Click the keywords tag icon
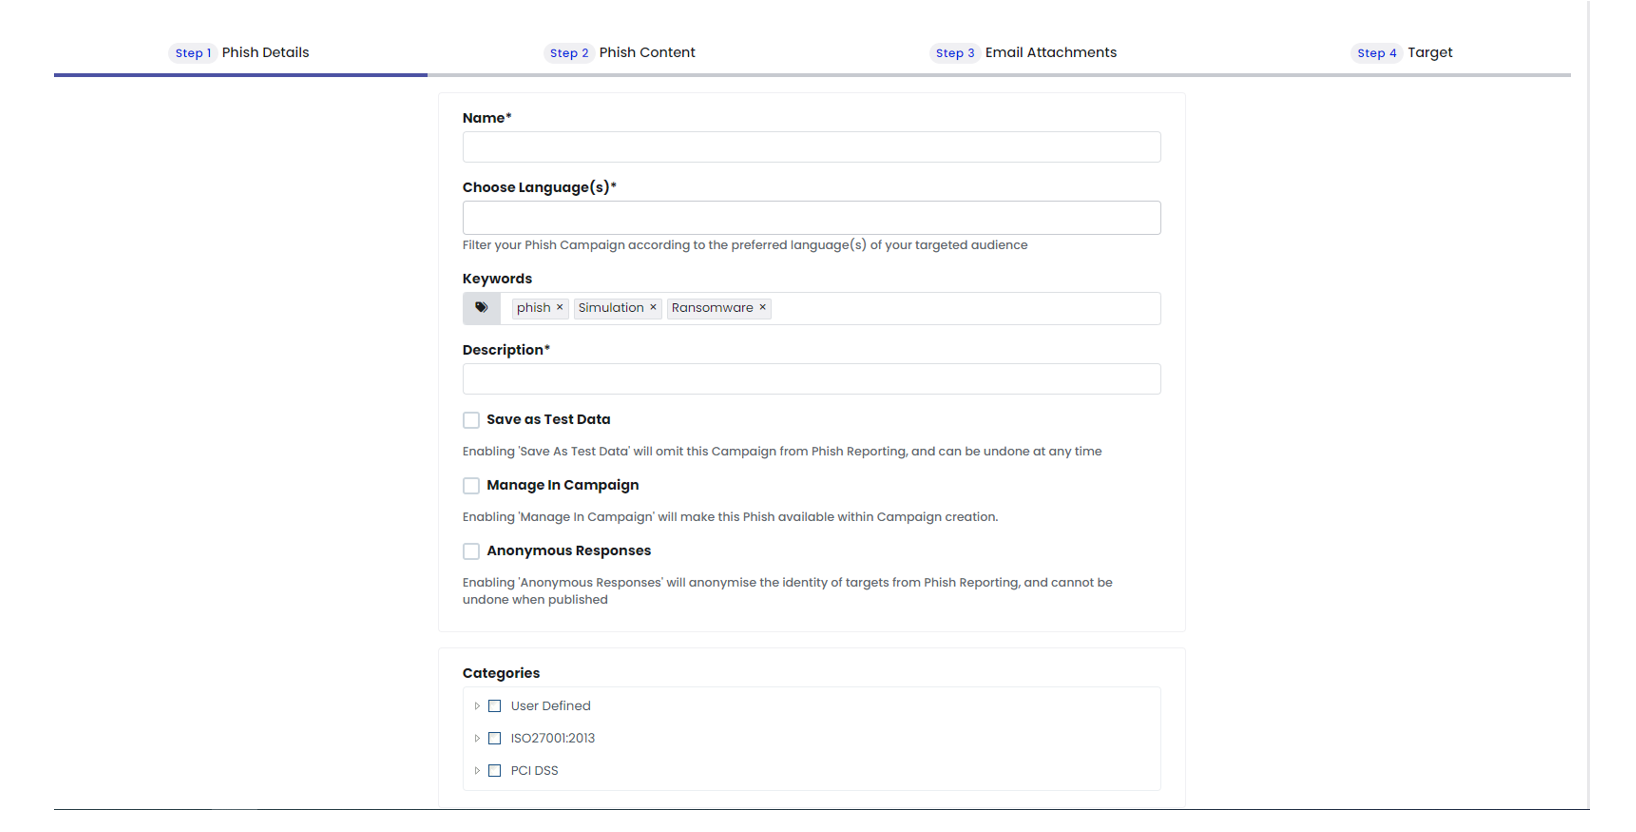Viewport: 1636px width, 832px height. click(481, 308)
